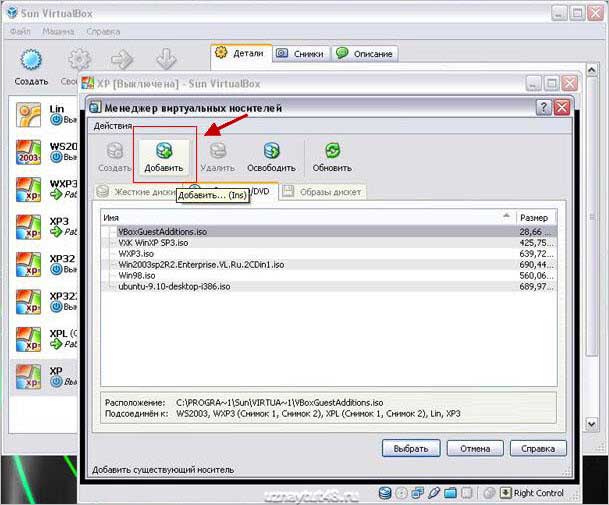Switch to the Жесткие диски tab

[x=137, y=192]
